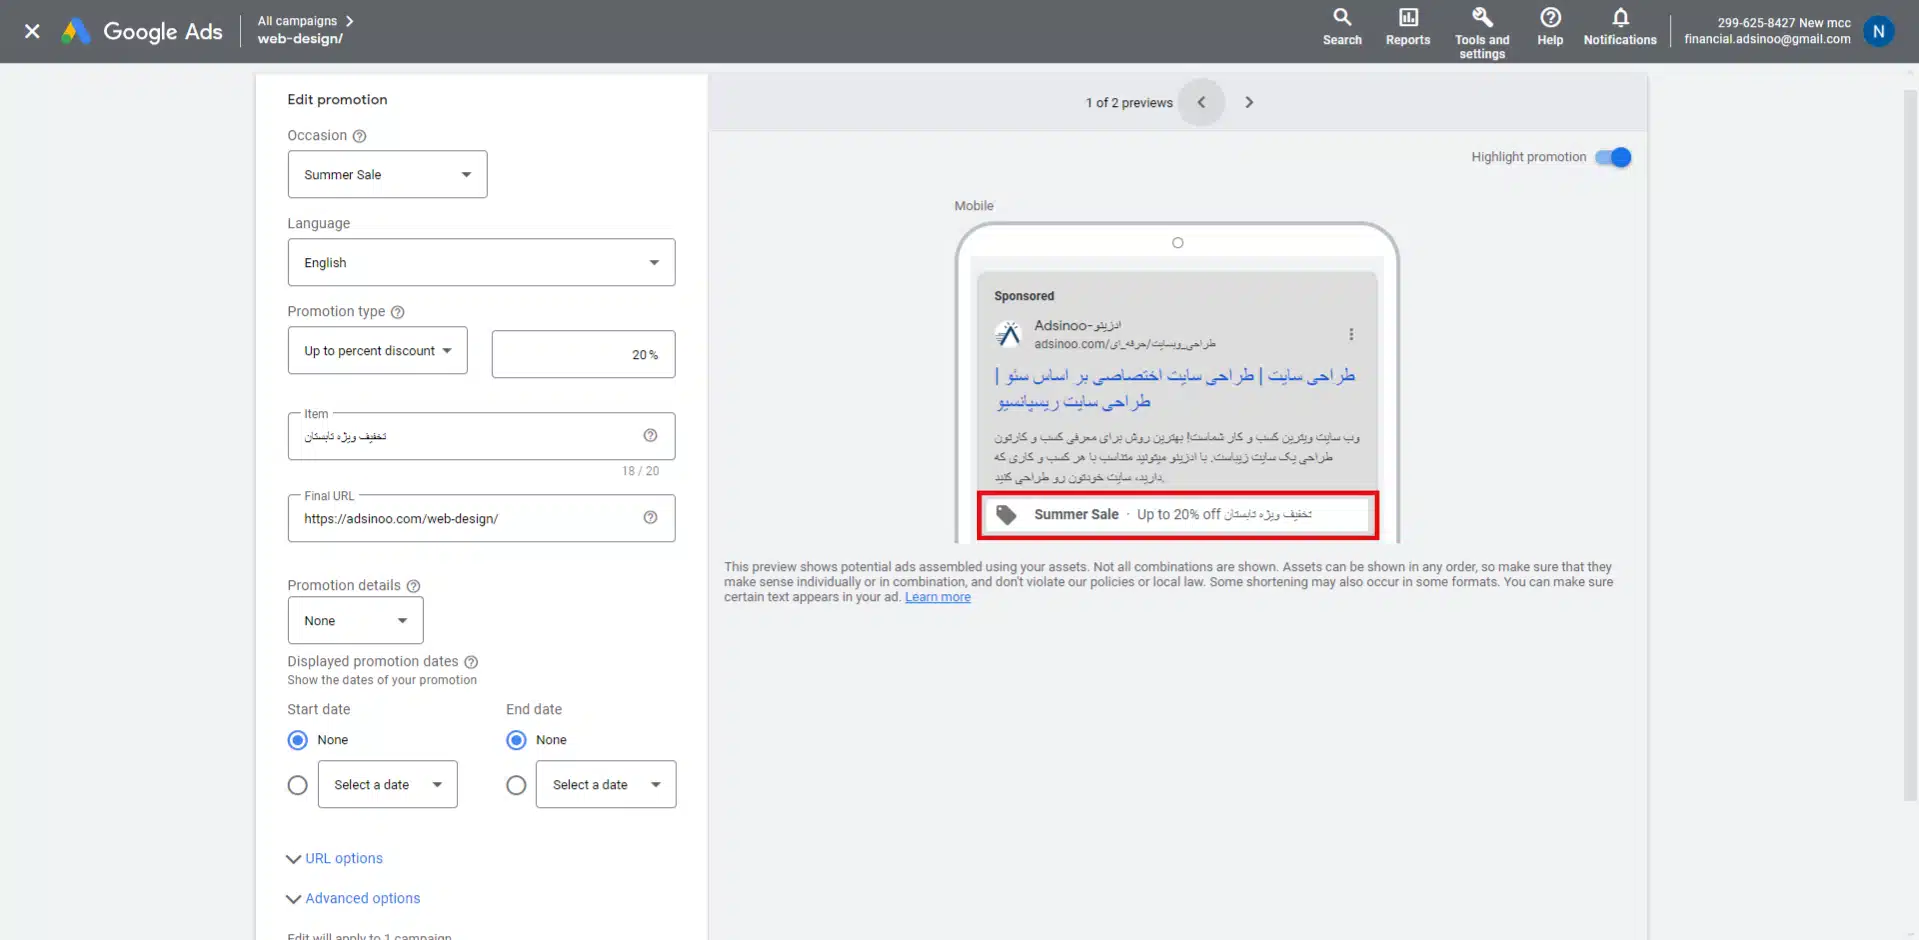The image size is (1919, 940).
Task: Expand All campaigns breadcrumb chevron
Action: point(349,21)
